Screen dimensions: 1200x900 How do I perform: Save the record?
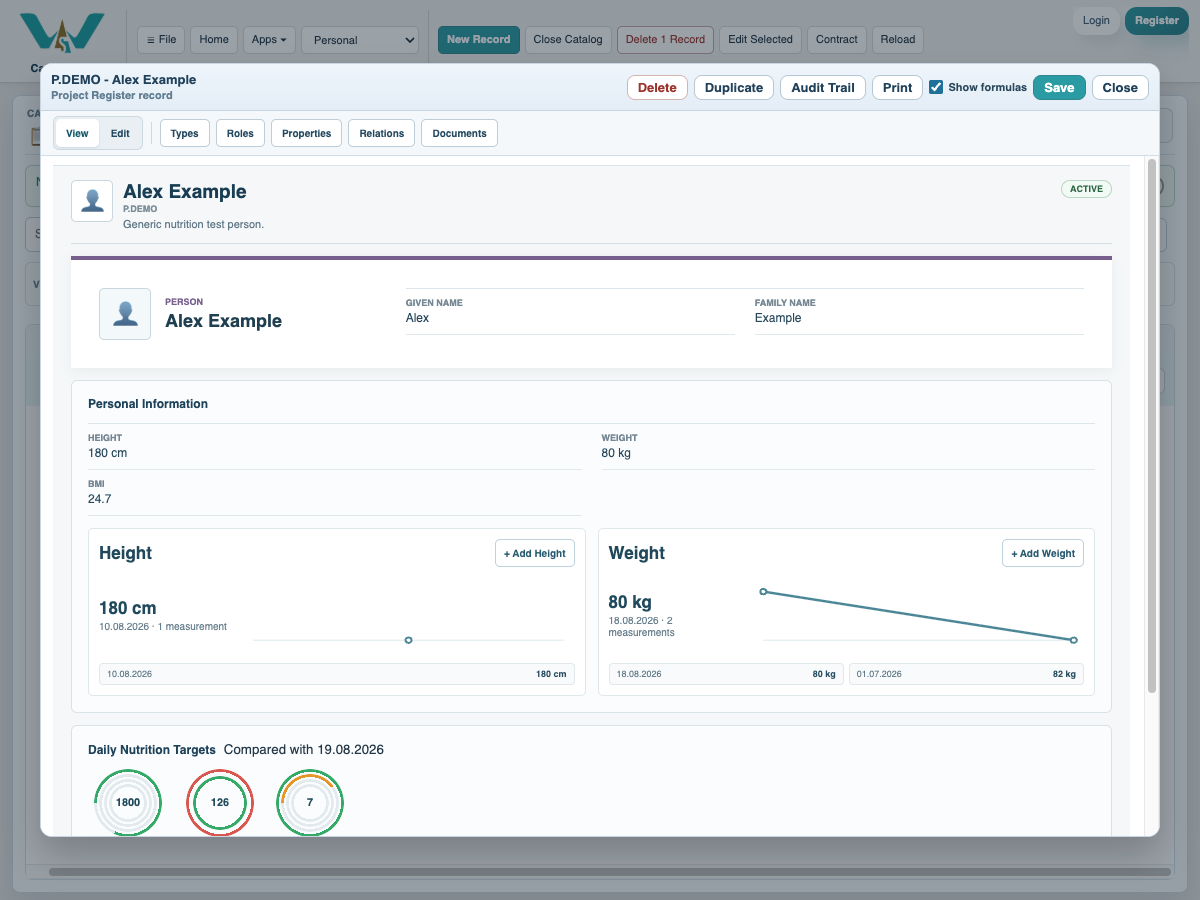pyautogui.click(x=1059, y=87)
